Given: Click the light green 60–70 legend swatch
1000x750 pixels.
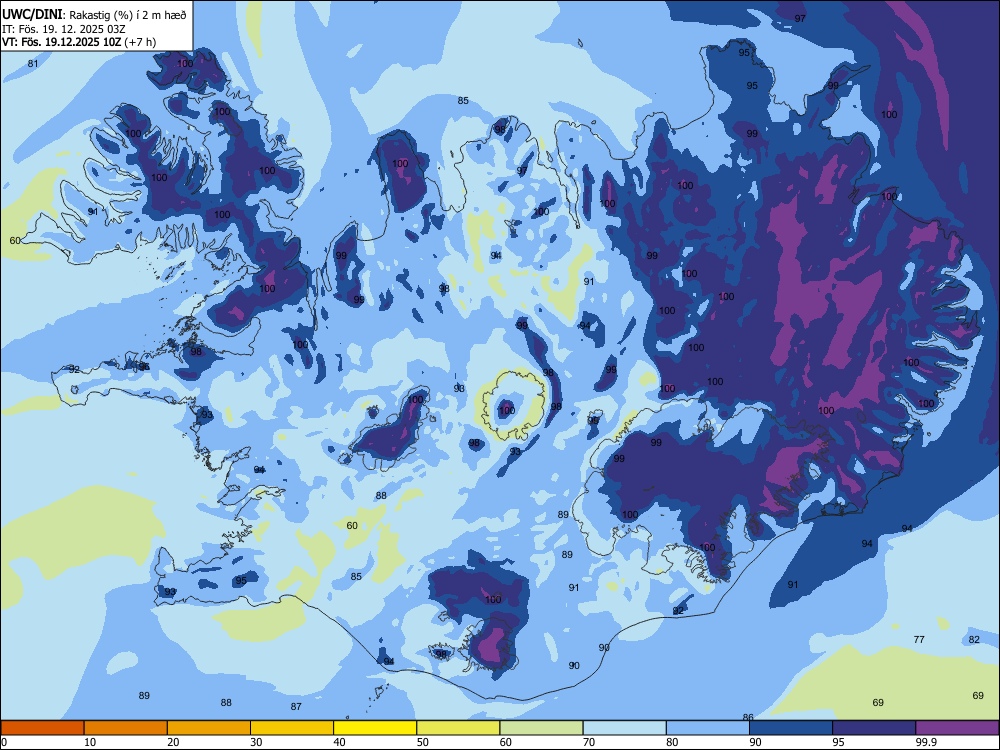Looking at the screenshot, I should (541, 728).
